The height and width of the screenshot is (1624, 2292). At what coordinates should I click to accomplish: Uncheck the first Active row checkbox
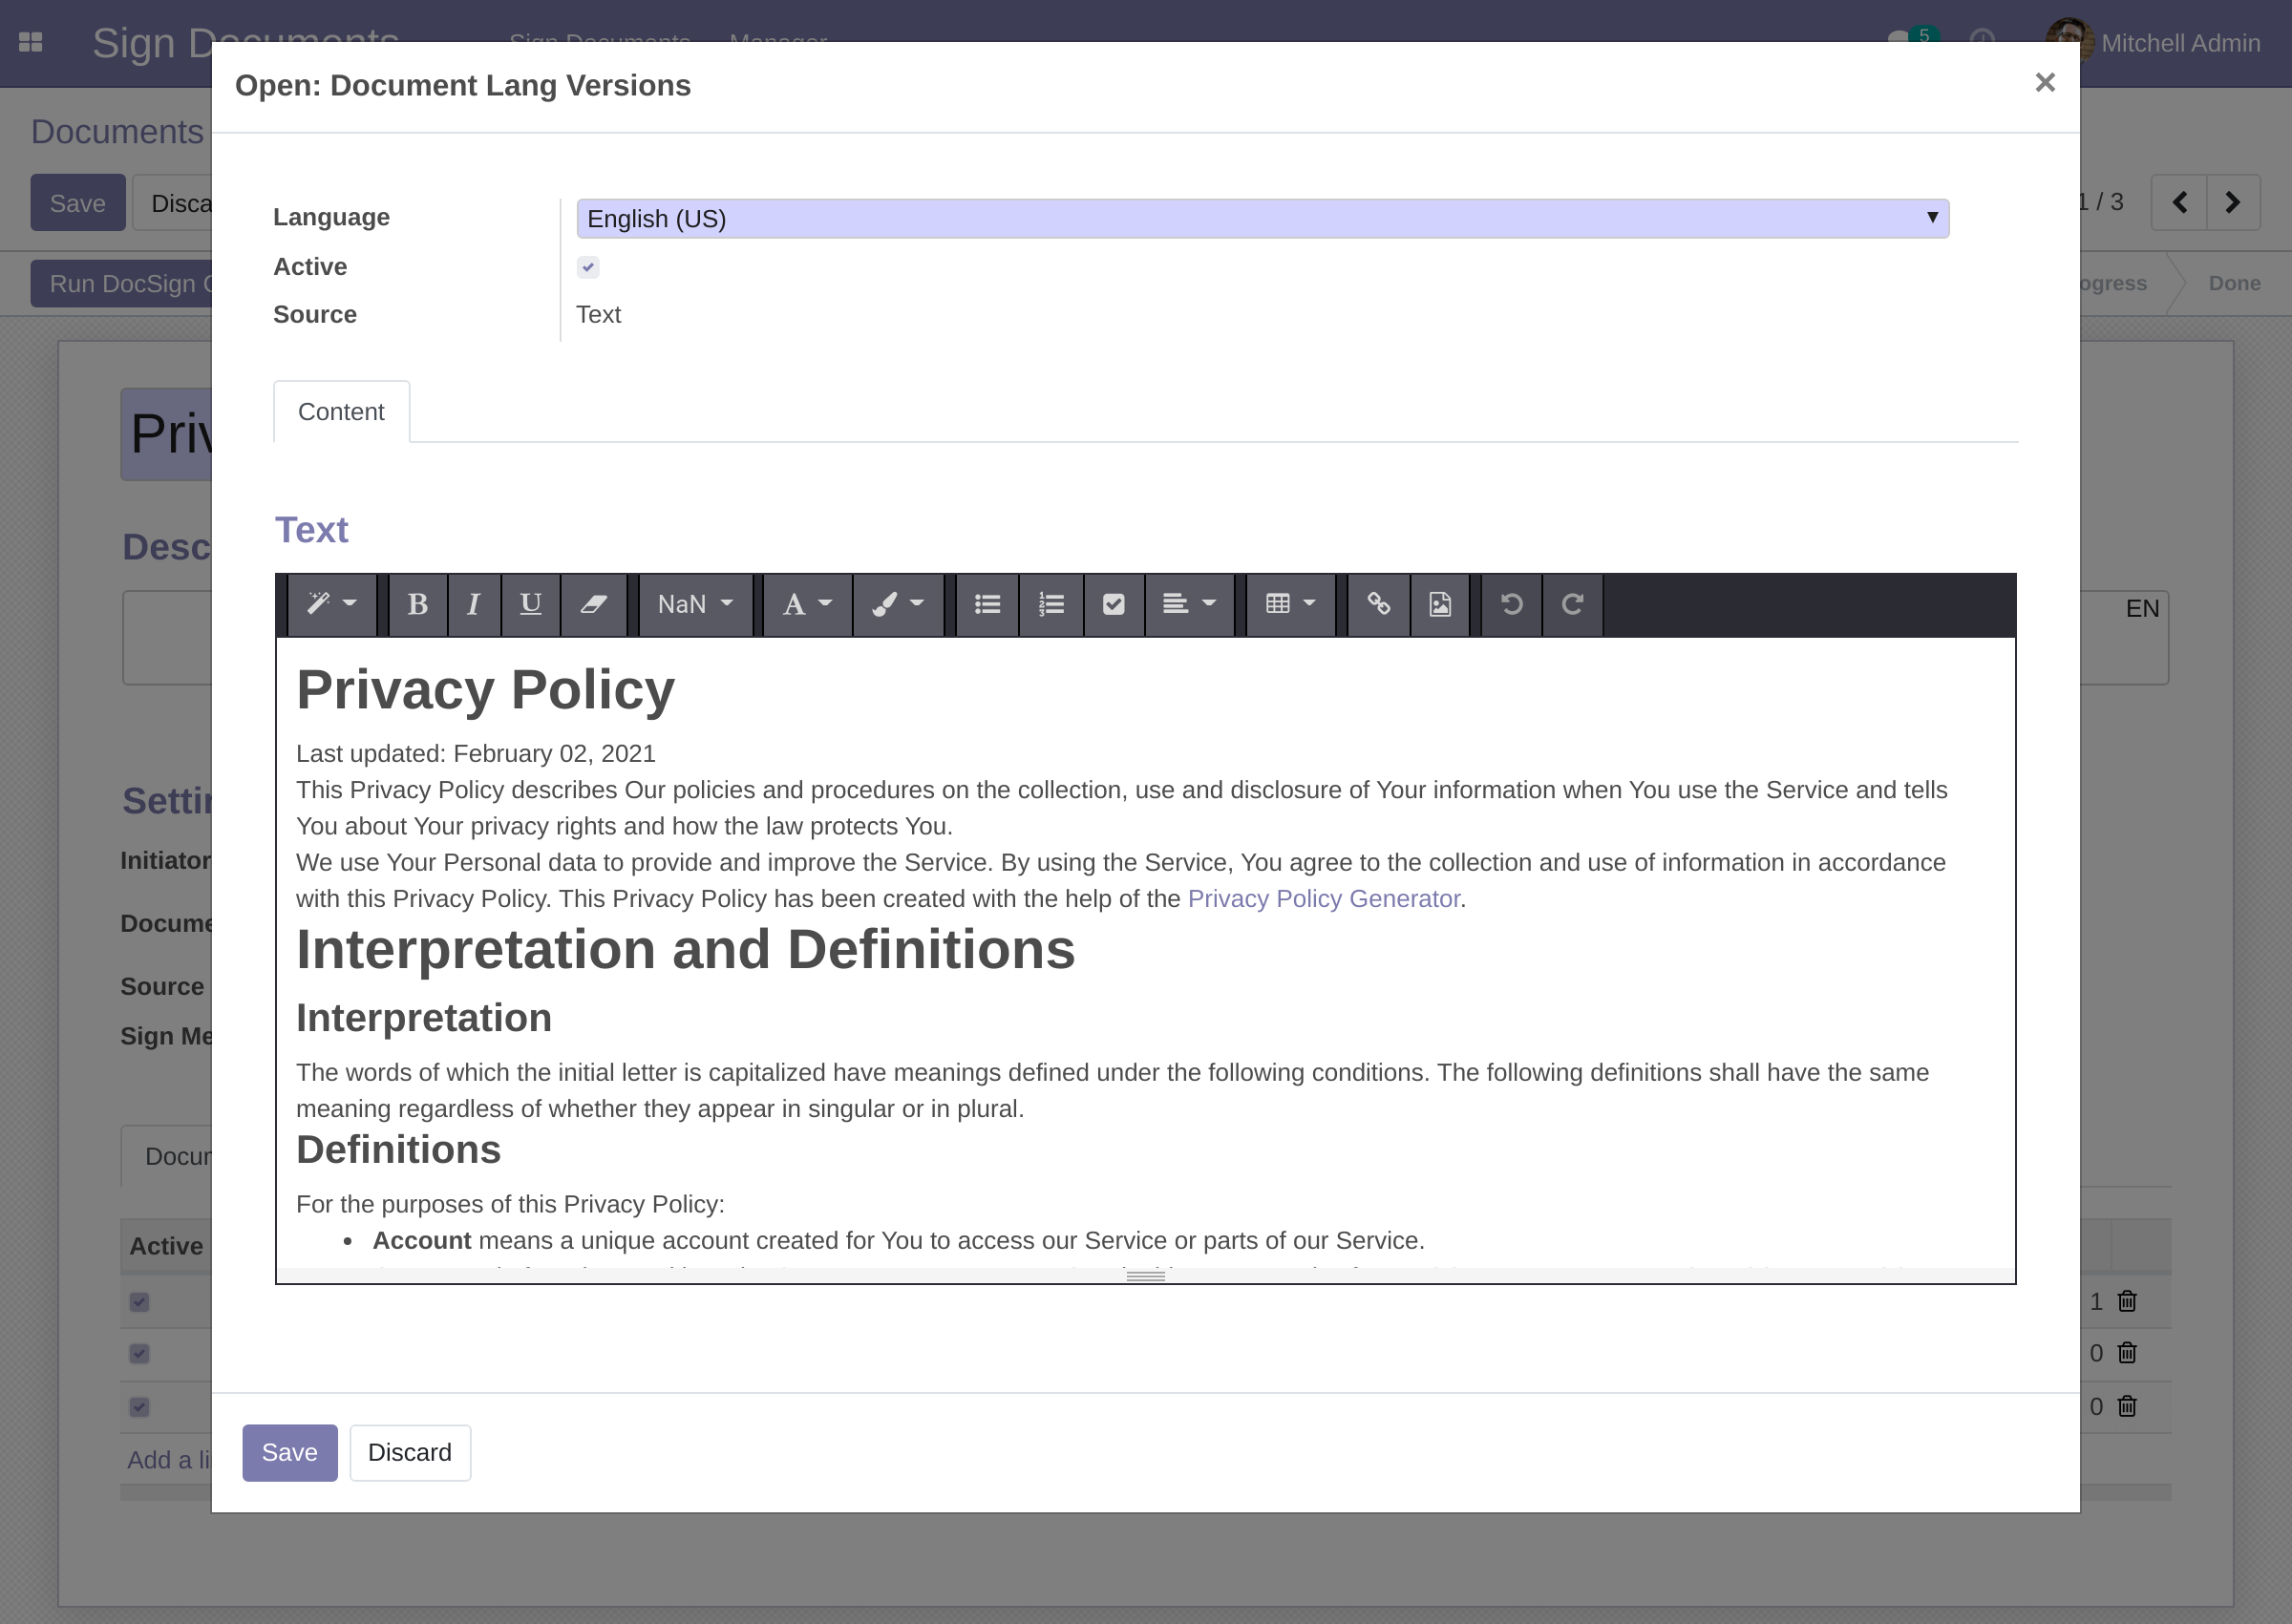pos(139,1301)
